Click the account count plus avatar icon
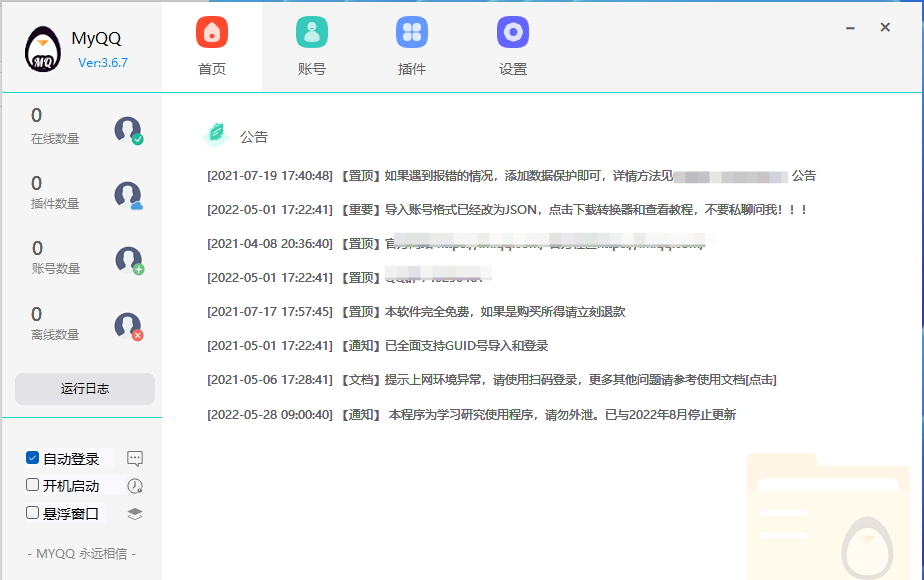Viewport: 924px width, 580px height. 127,260
